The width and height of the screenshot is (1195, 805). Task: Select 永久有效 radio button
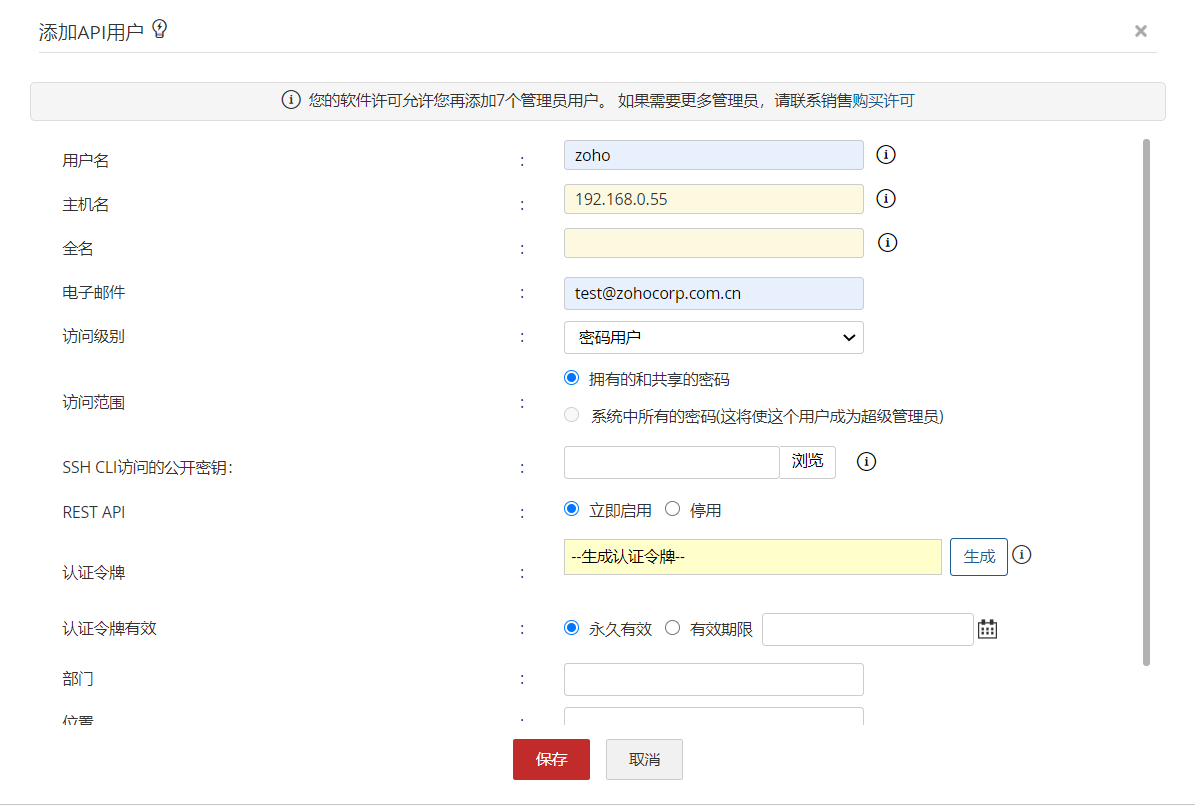coord(572,628)
